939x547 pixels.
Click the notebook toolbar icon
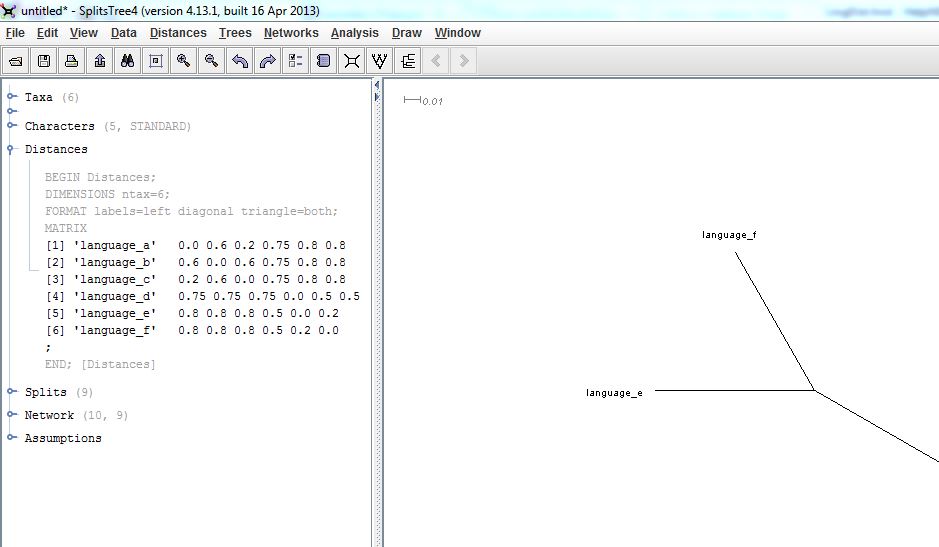tap(323, 61)
